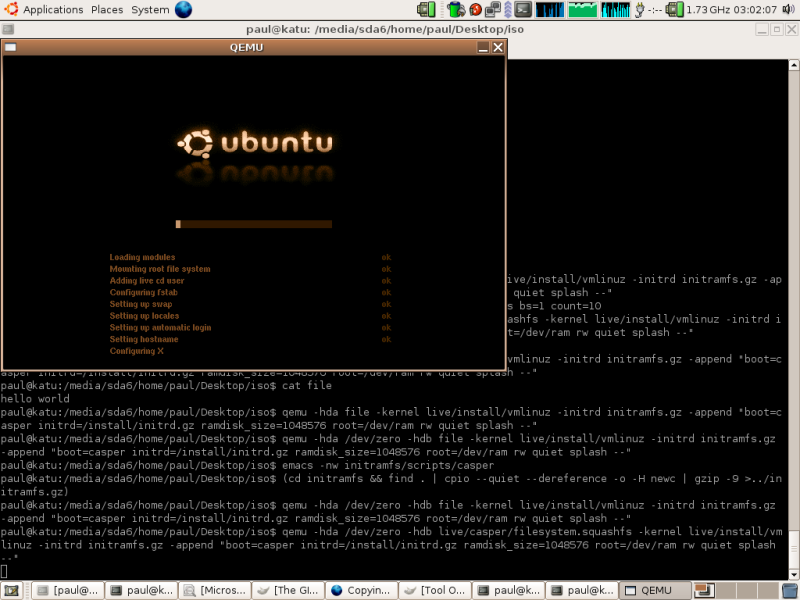Click the 1.73 GHz CPU frequency icon

click(x=674, y=9)
